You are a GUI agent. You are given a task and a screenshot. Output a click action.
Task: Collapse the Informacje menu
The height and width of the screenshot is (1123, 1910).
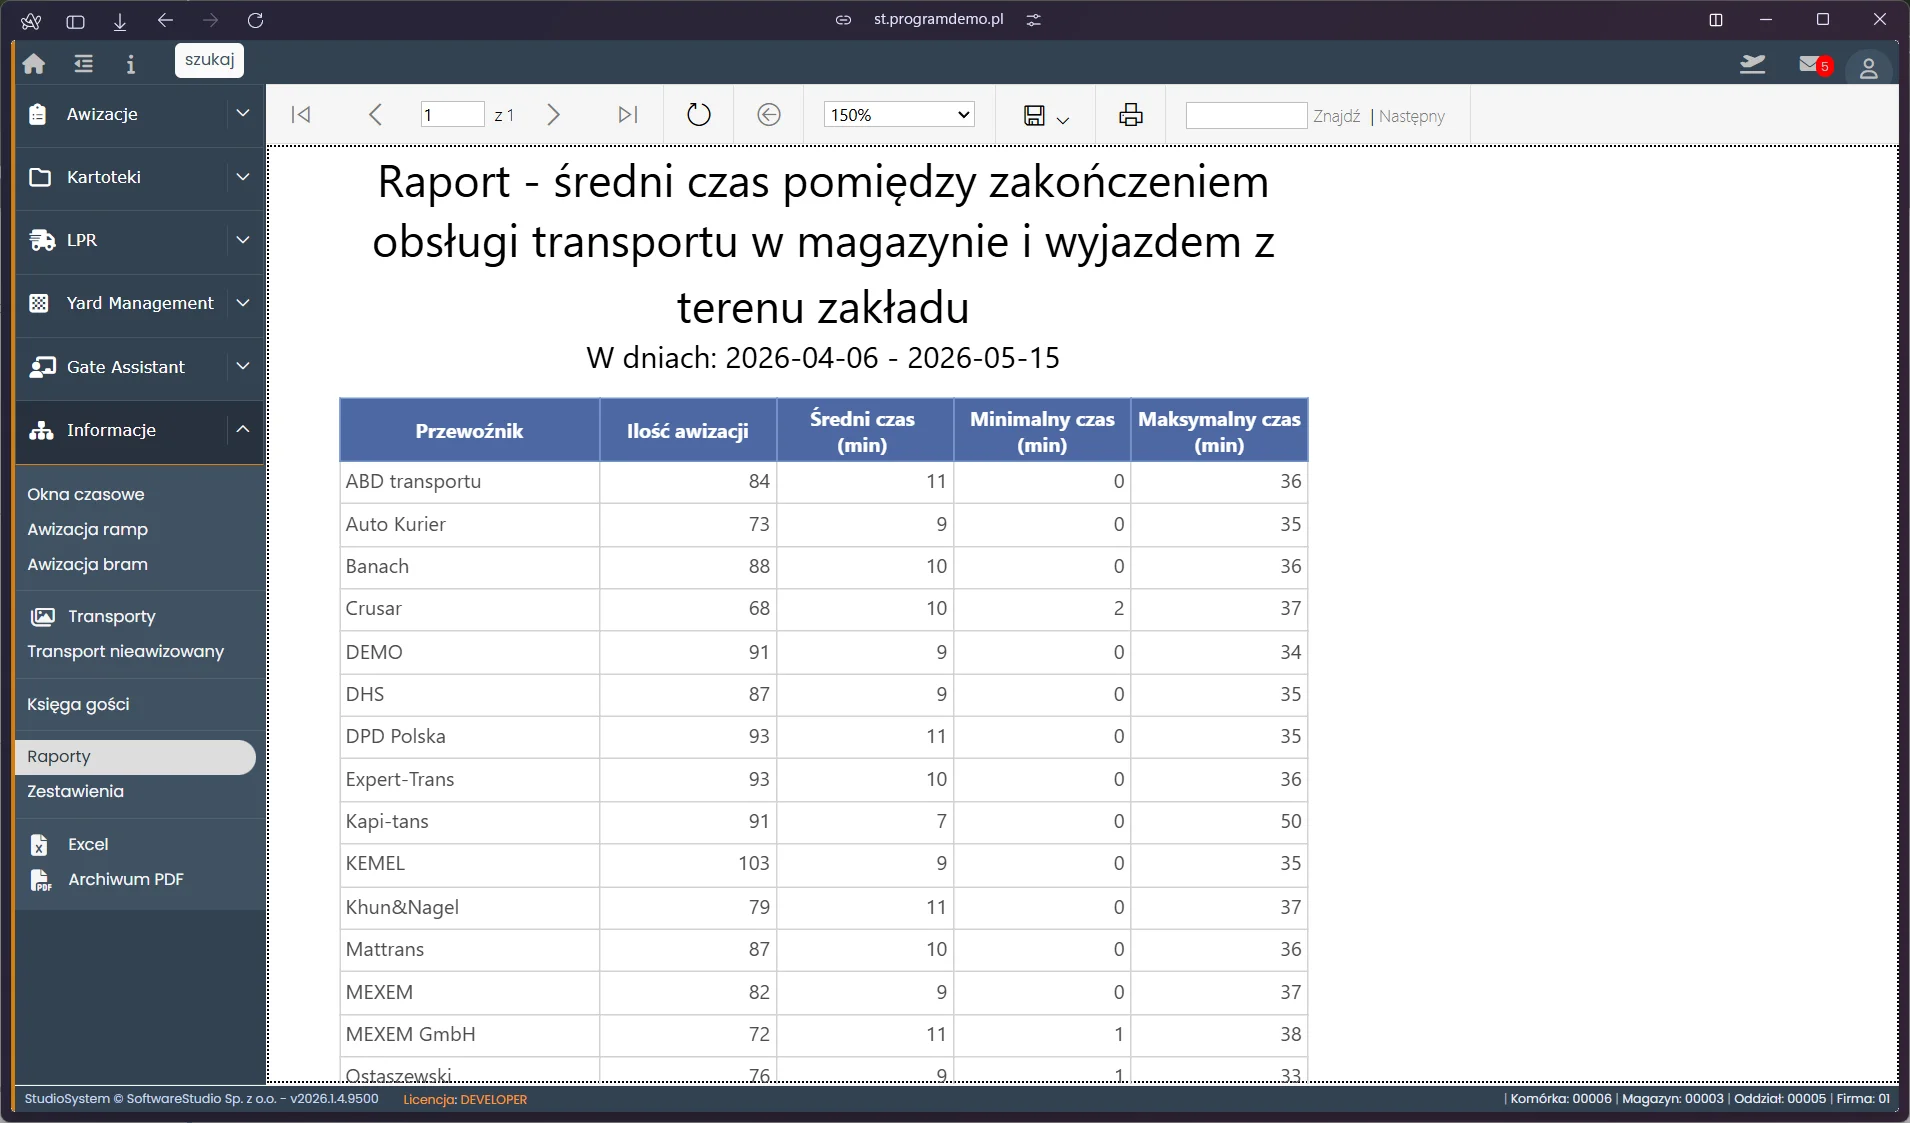point(243,430)
